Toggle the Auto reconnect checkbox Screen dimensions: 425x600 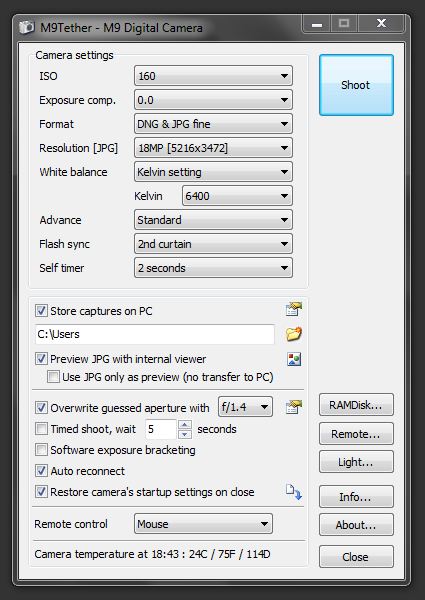[41, 471]
